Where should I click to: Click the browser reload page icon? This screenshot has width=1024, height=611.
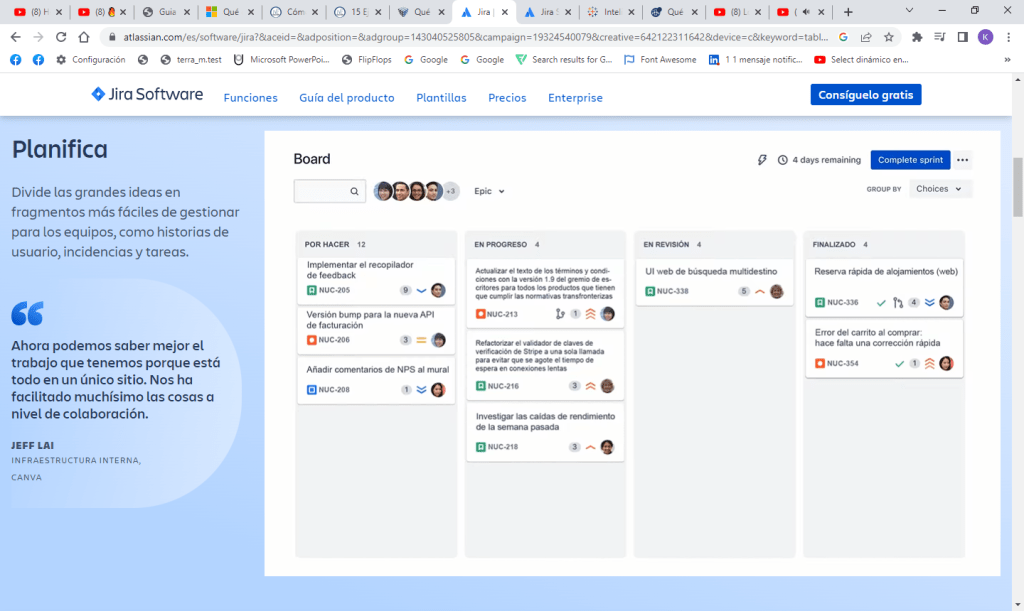pos(61,37)
